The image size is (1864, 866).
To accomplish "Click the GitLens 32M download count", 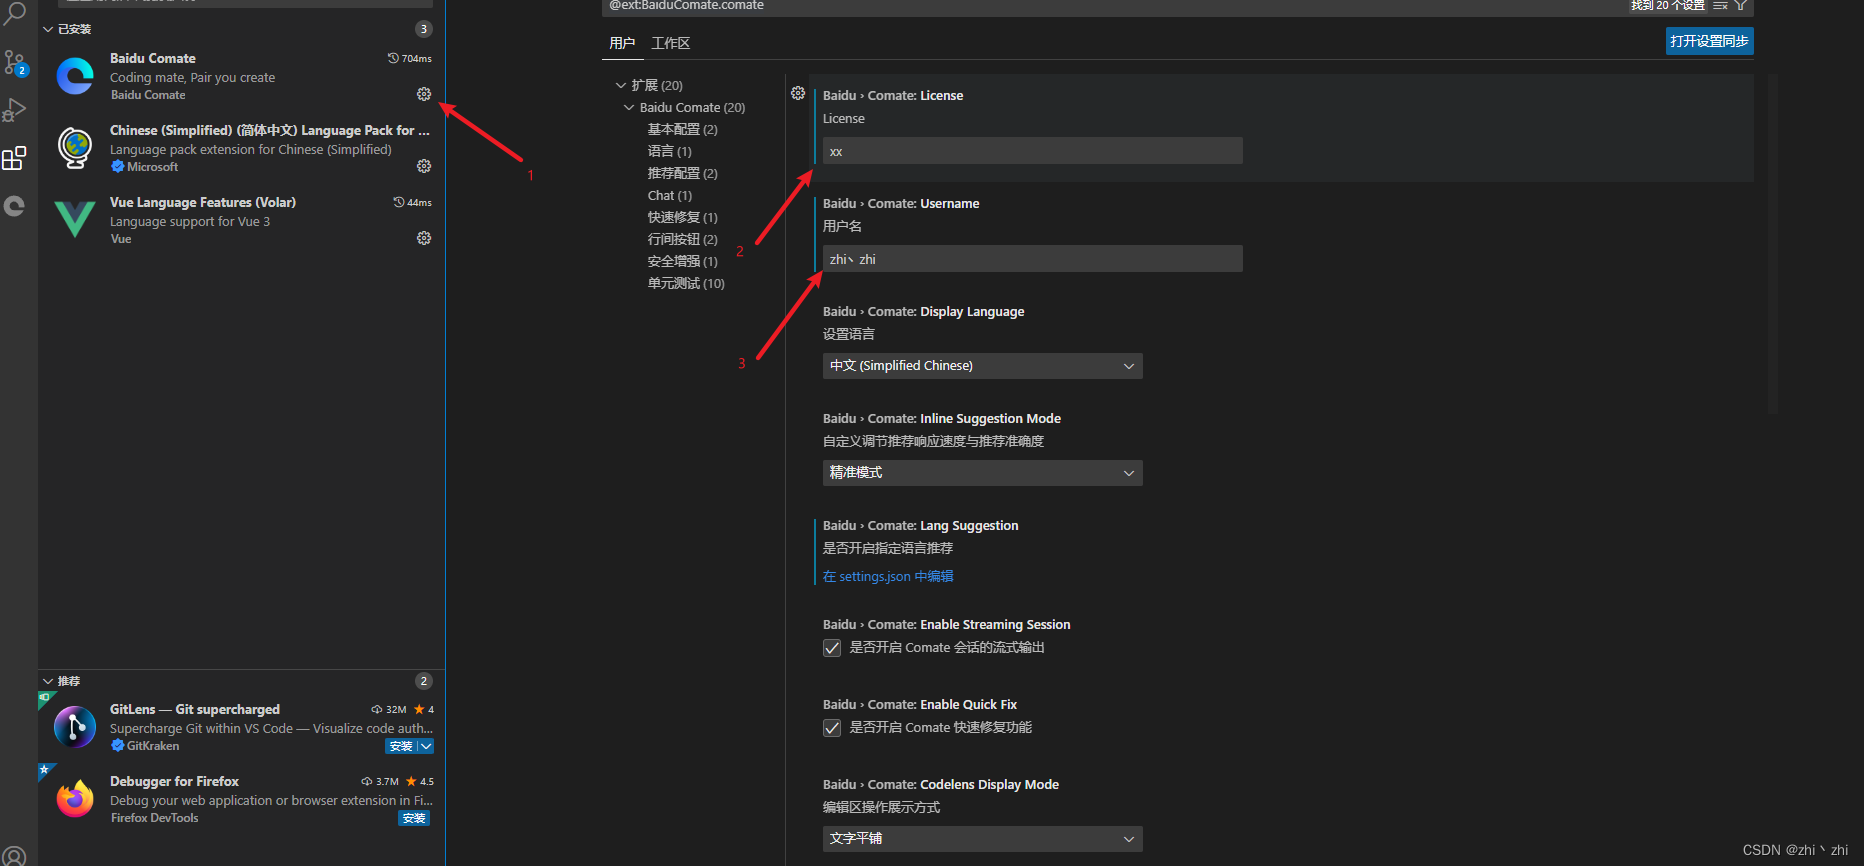I will 389,709.
